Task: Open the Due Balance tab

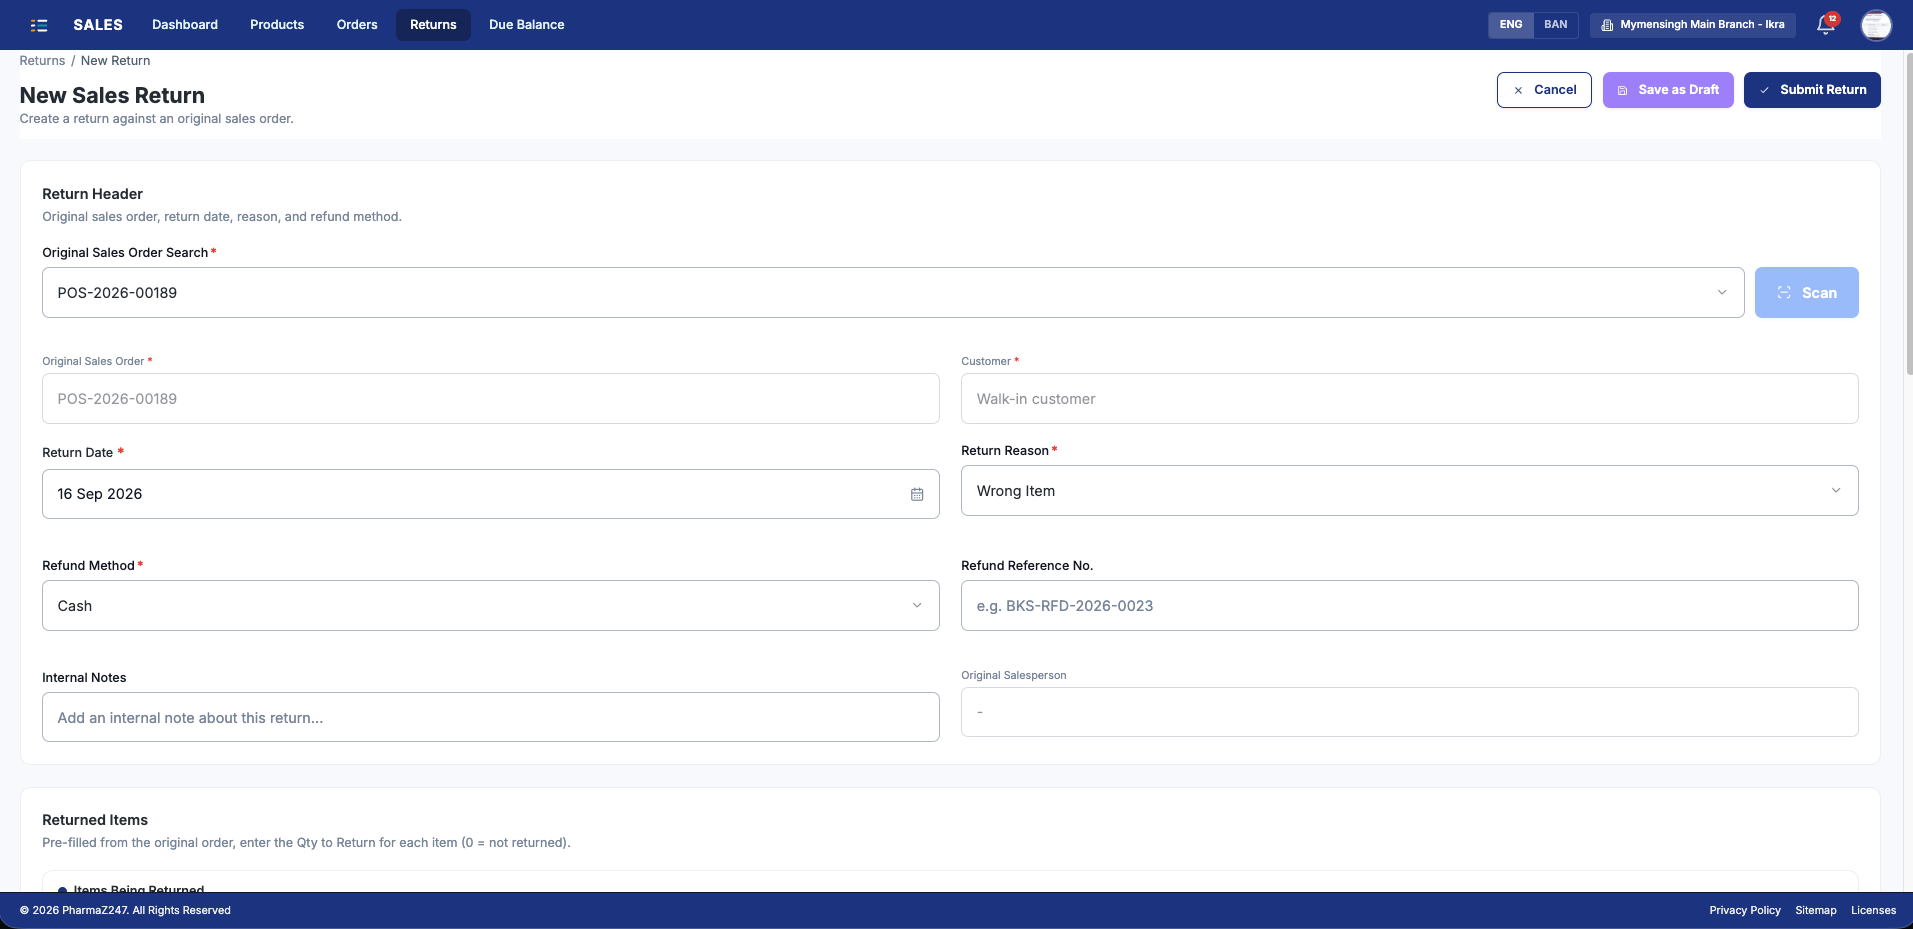Action: (x=527, y=25)
